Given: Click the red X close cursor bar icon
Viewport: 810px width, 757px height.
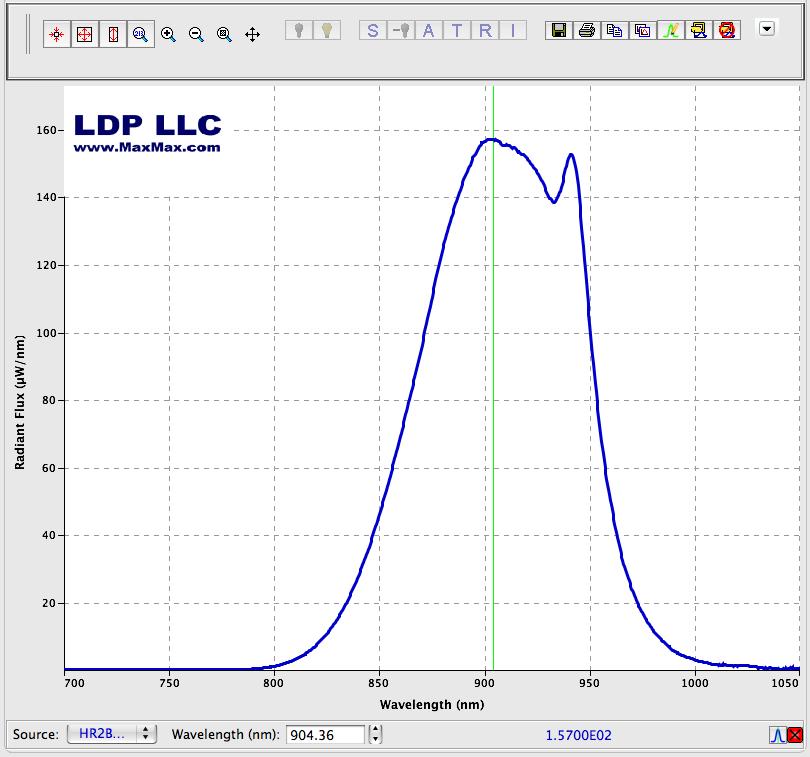Looking at the screenshot, I should [795, 735].
